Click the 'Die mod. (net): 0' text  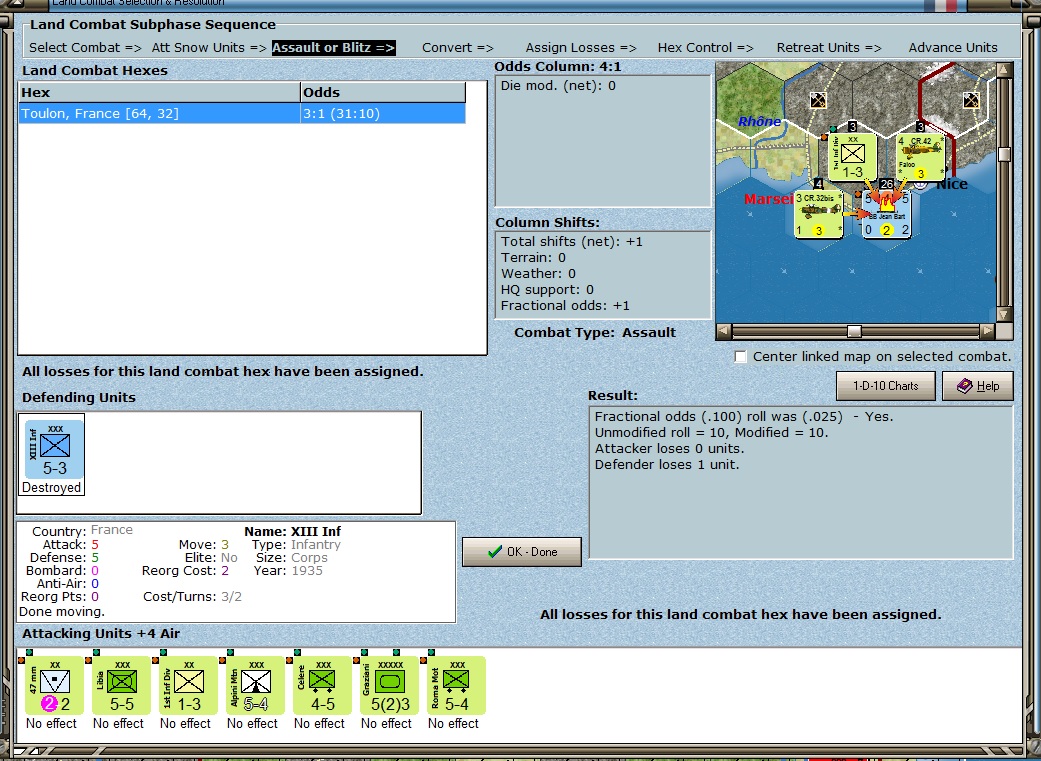point(558,86)
